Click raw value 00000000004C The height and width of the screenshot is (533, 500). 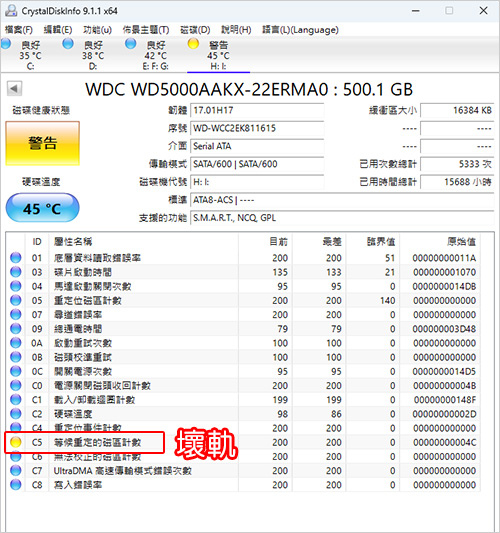pos(444,442)
